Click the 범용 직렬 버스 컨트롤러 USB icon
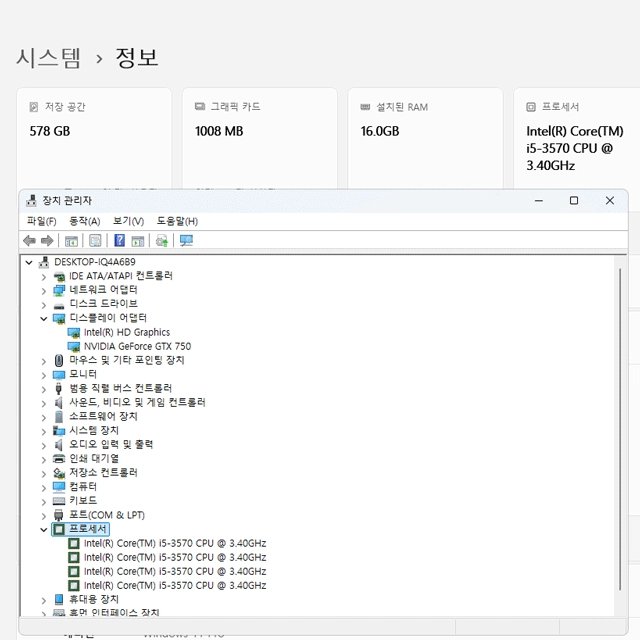Image resolution: width=640 pixels, height=640 pixels. (58, 389)
